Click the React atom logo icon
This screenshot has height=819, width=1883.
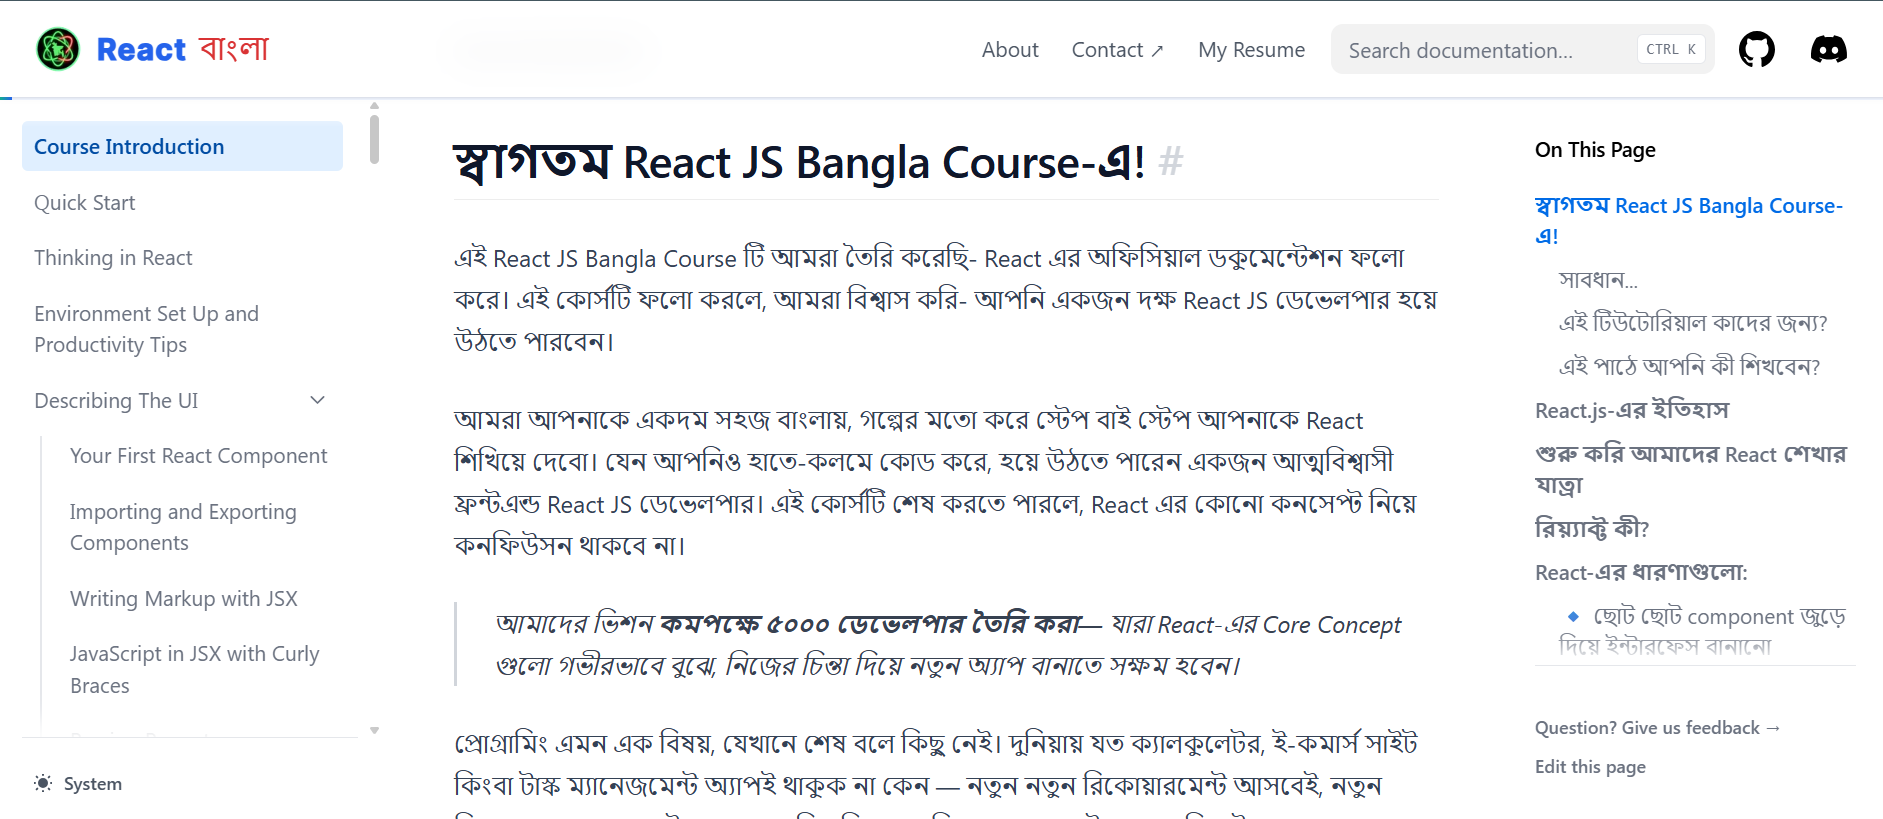[58, 49]
